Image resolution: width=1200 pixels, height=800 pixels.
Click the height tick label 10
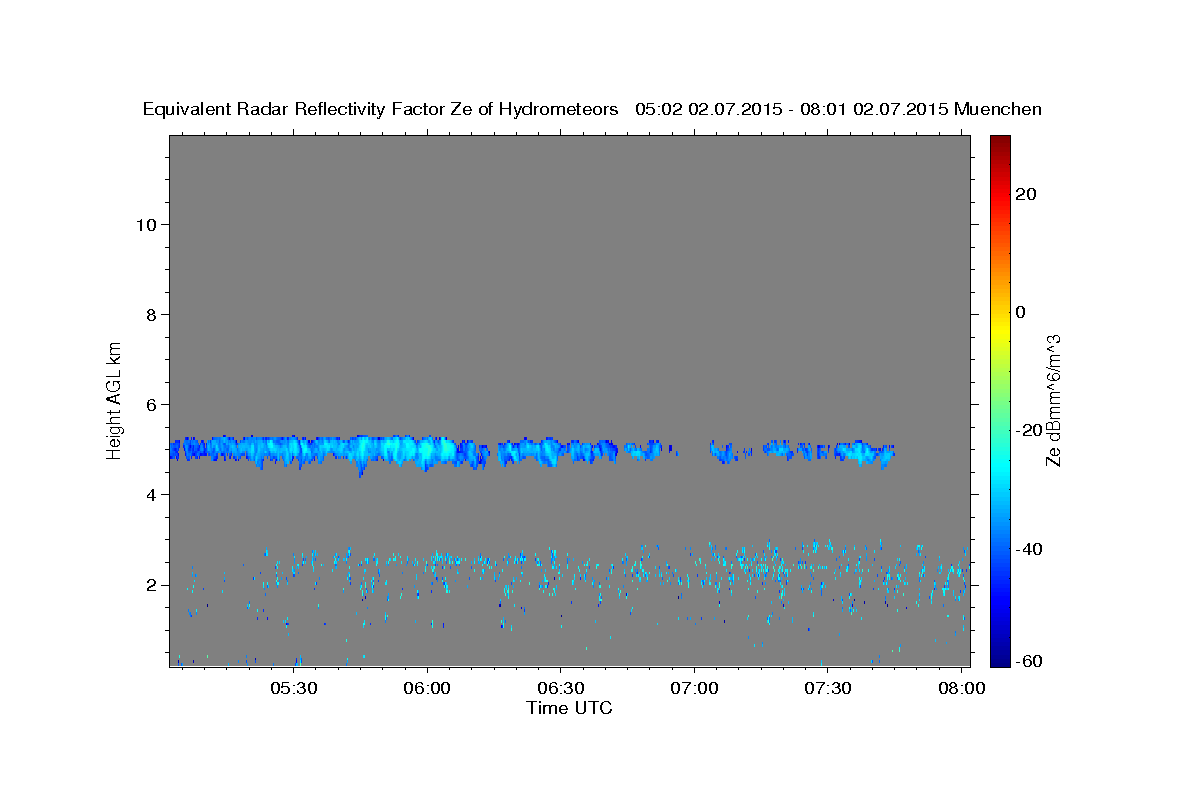click(146, 225)
